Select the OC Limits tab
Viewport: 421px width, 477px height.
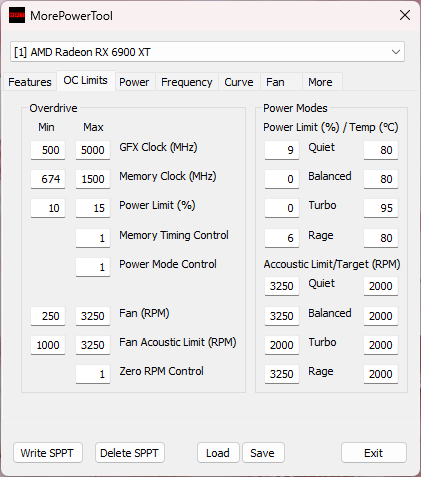point(86,80)
